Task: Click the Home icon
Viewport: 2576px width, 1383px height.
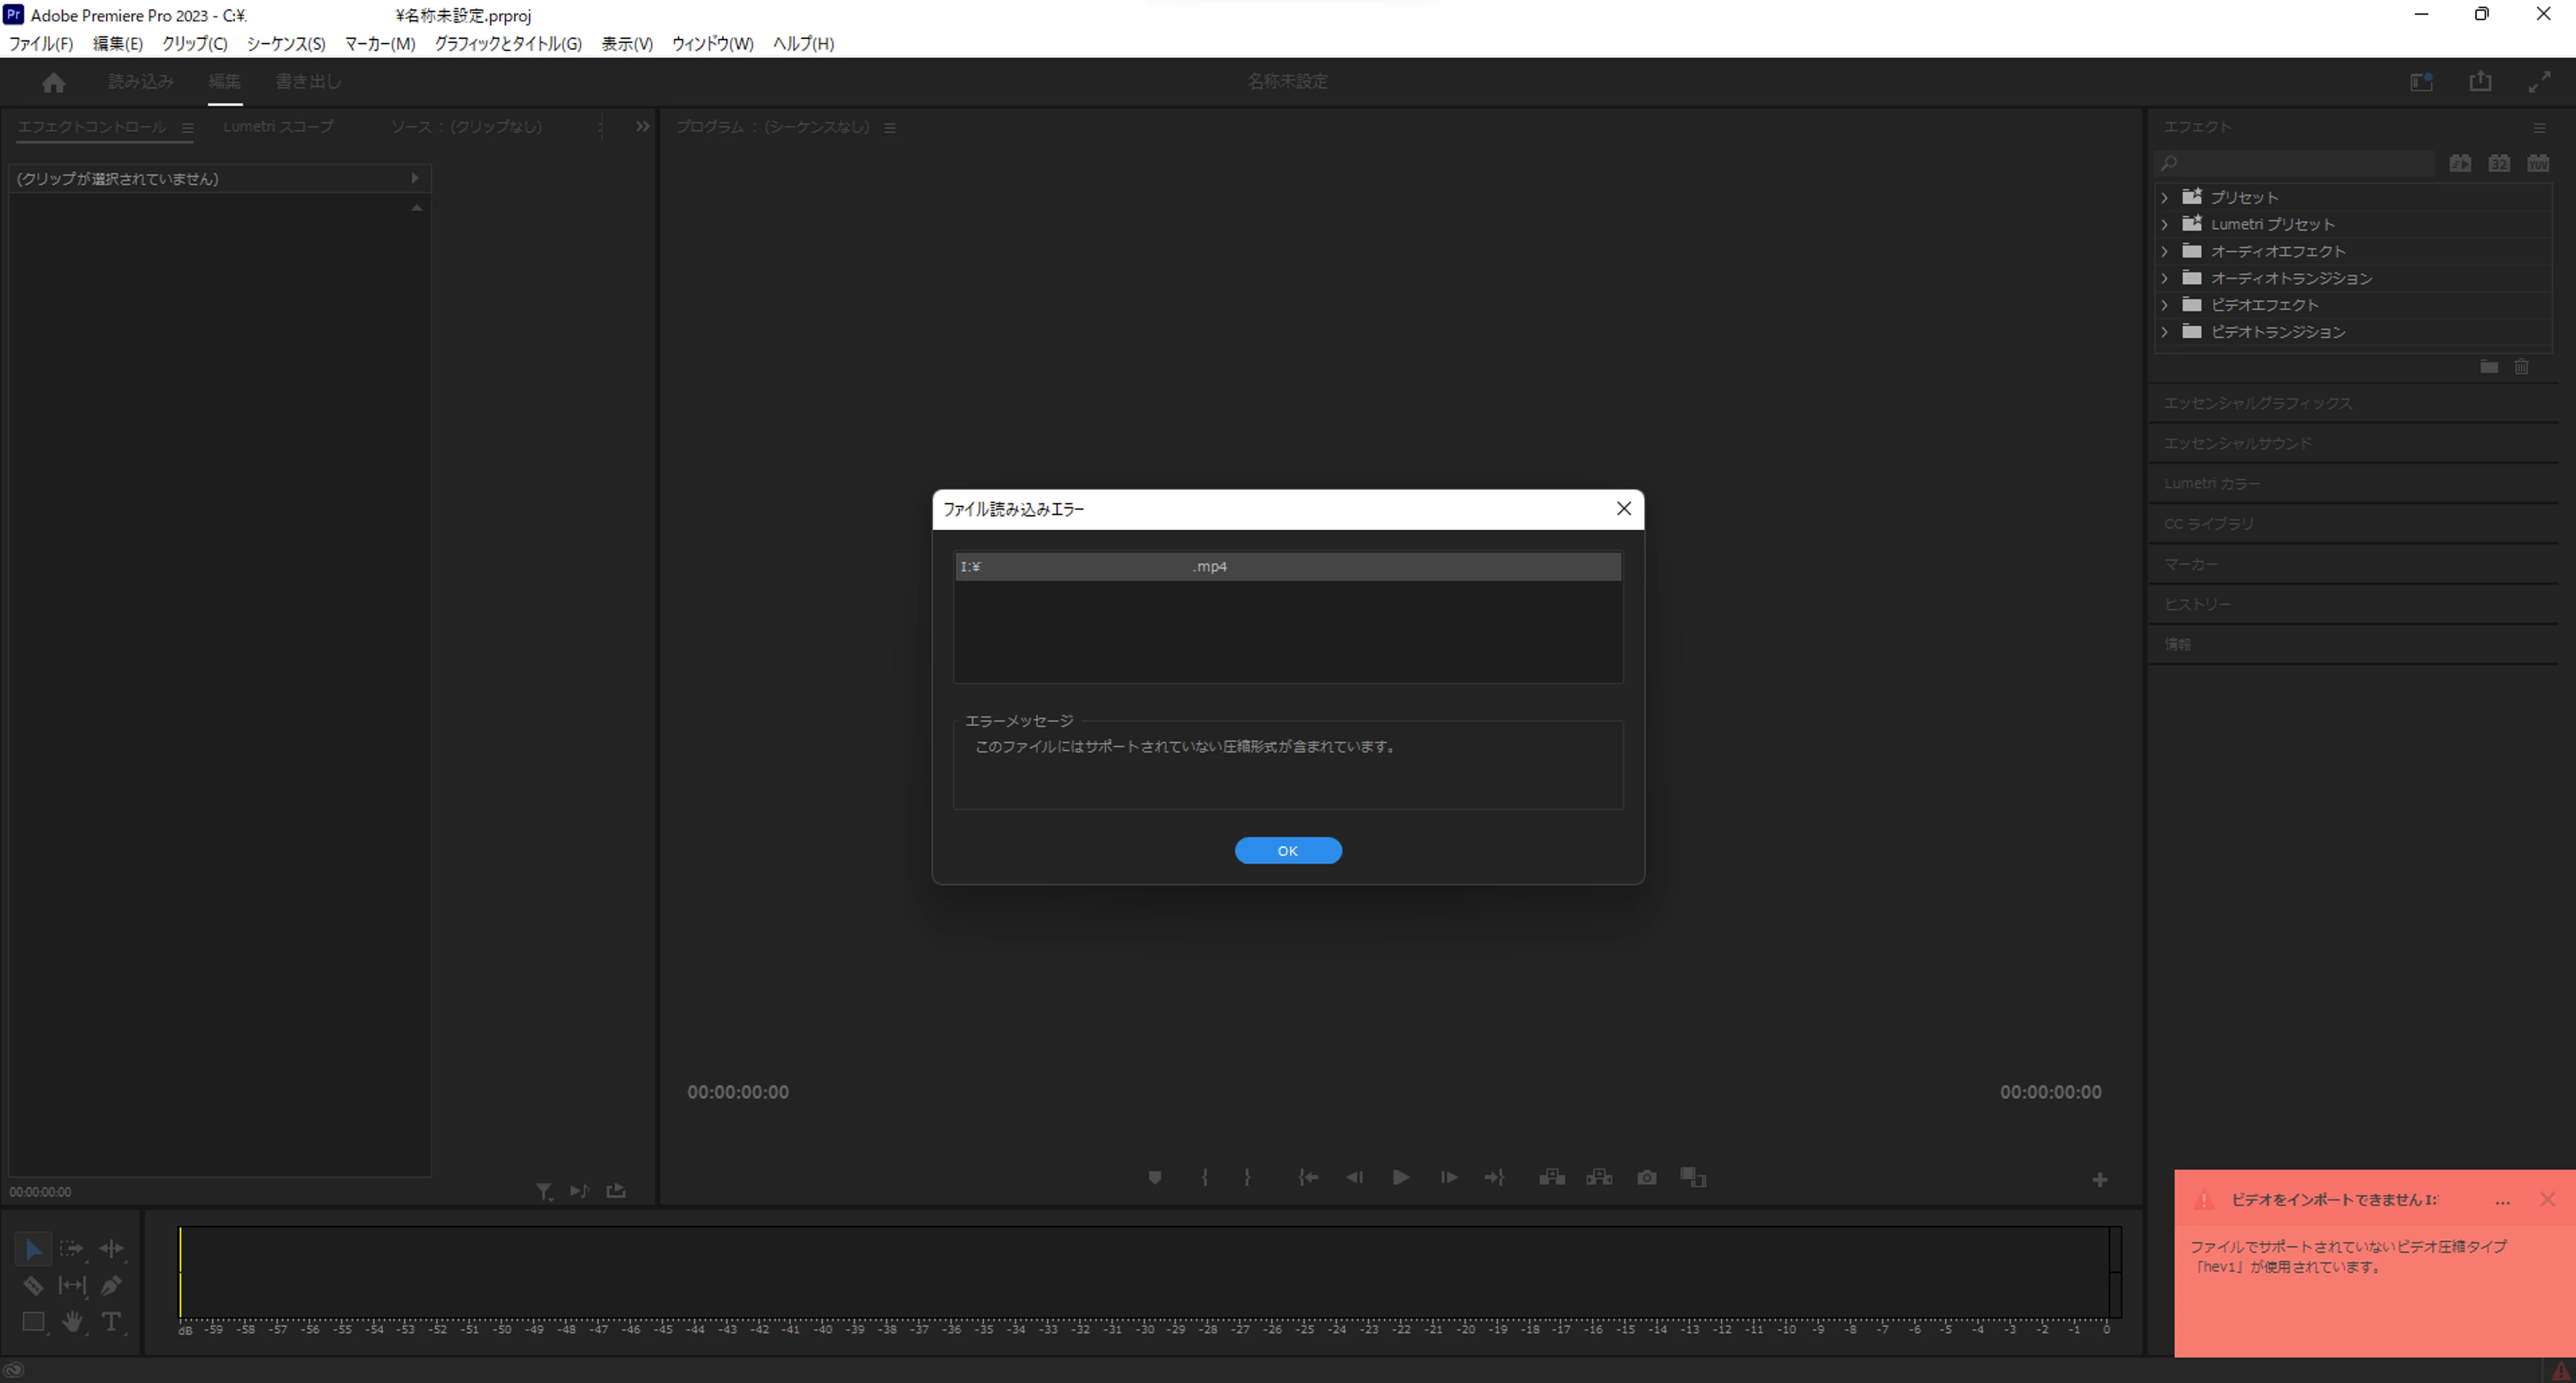Action: (x=54, y=83)
